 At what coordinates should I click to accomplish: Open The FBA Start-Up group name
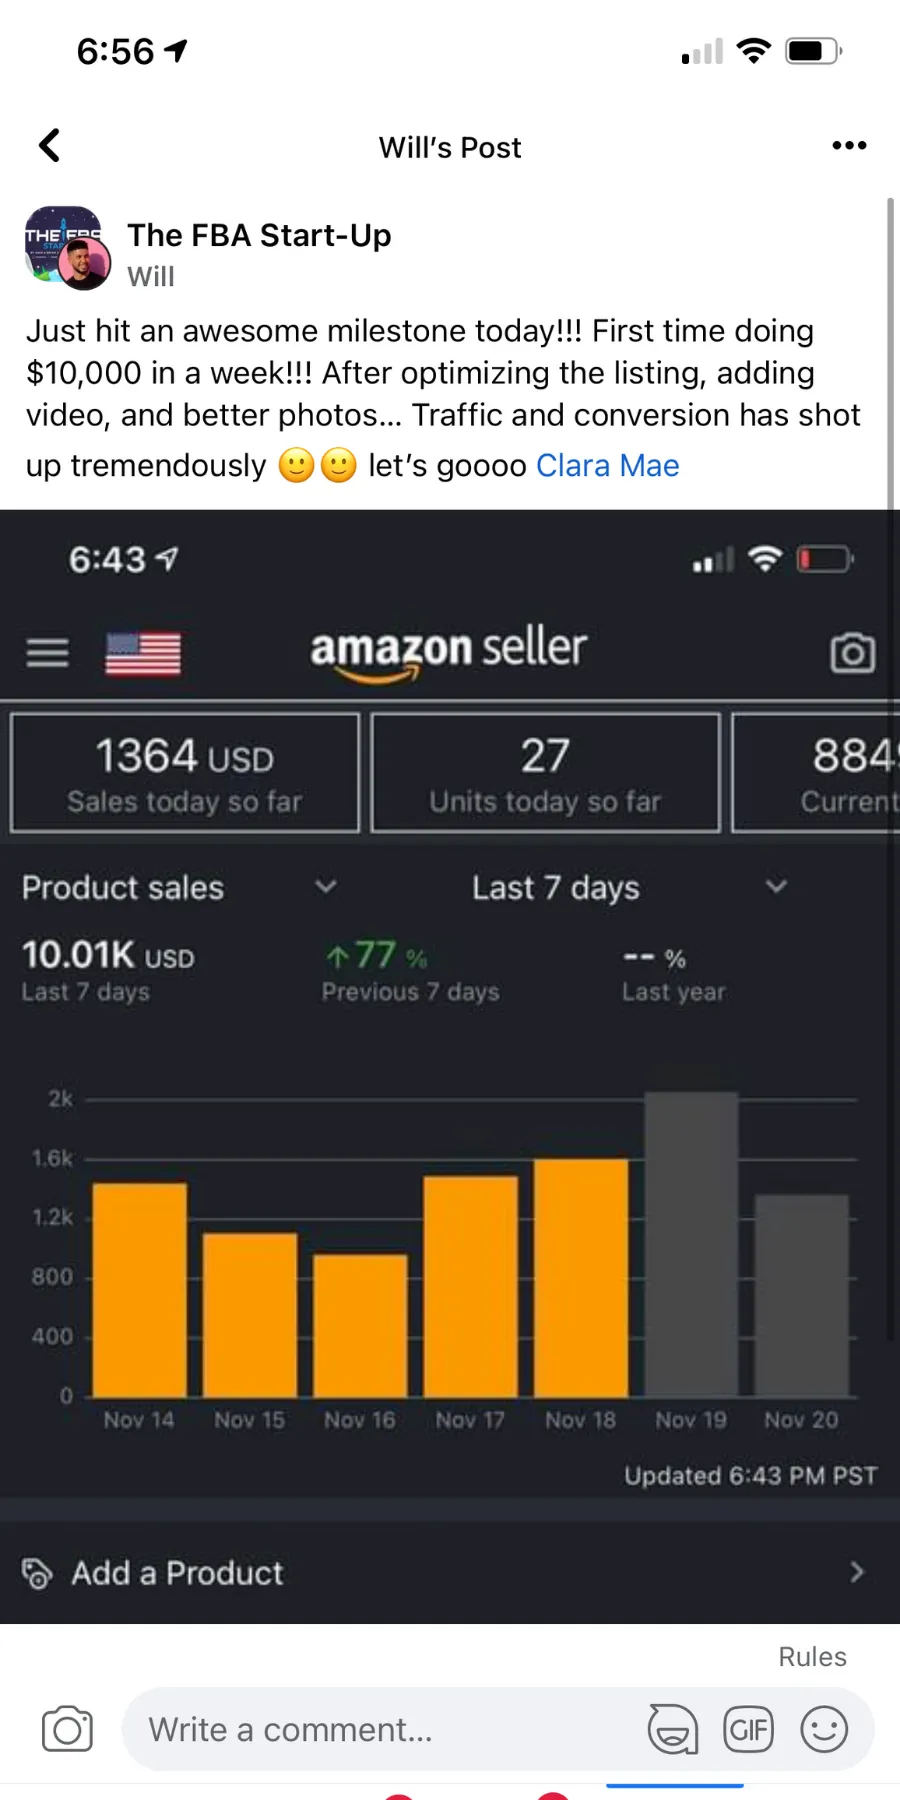coord(259,235)
